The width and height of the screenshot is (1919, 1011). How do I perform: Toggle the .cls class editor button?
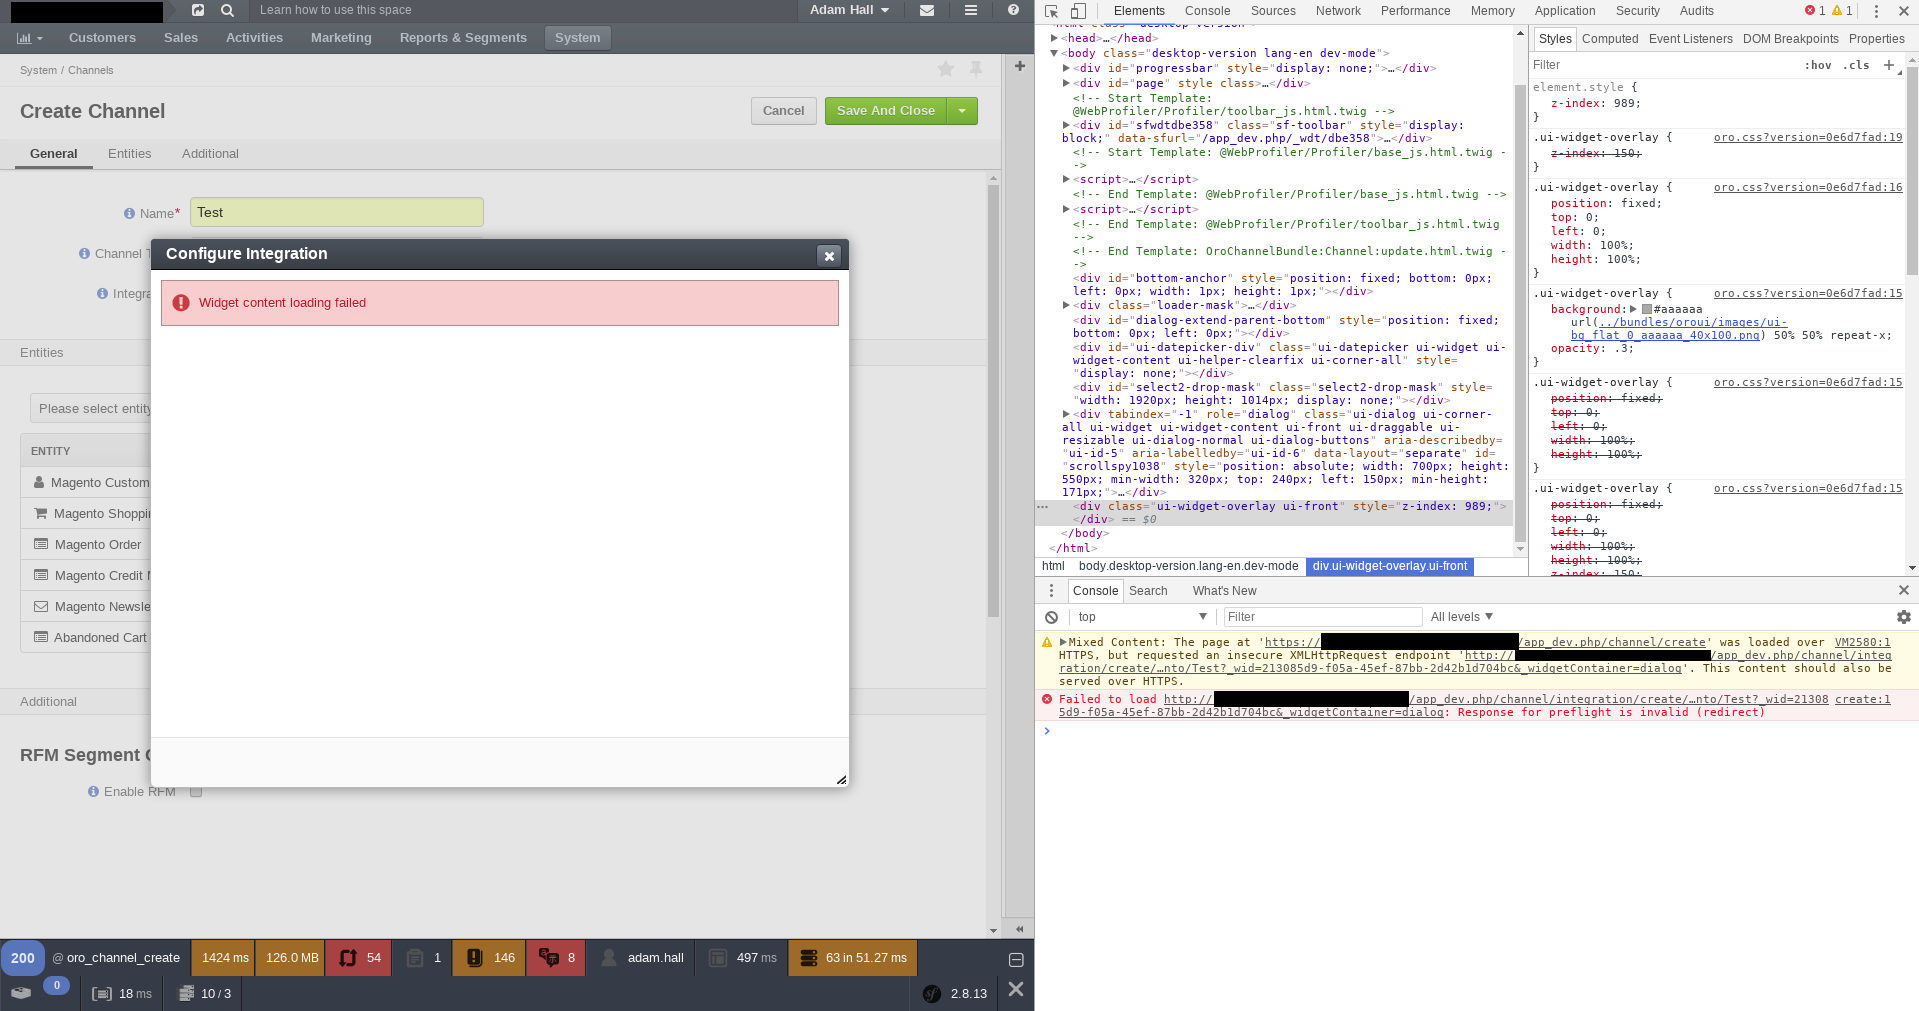[1856, 65]
